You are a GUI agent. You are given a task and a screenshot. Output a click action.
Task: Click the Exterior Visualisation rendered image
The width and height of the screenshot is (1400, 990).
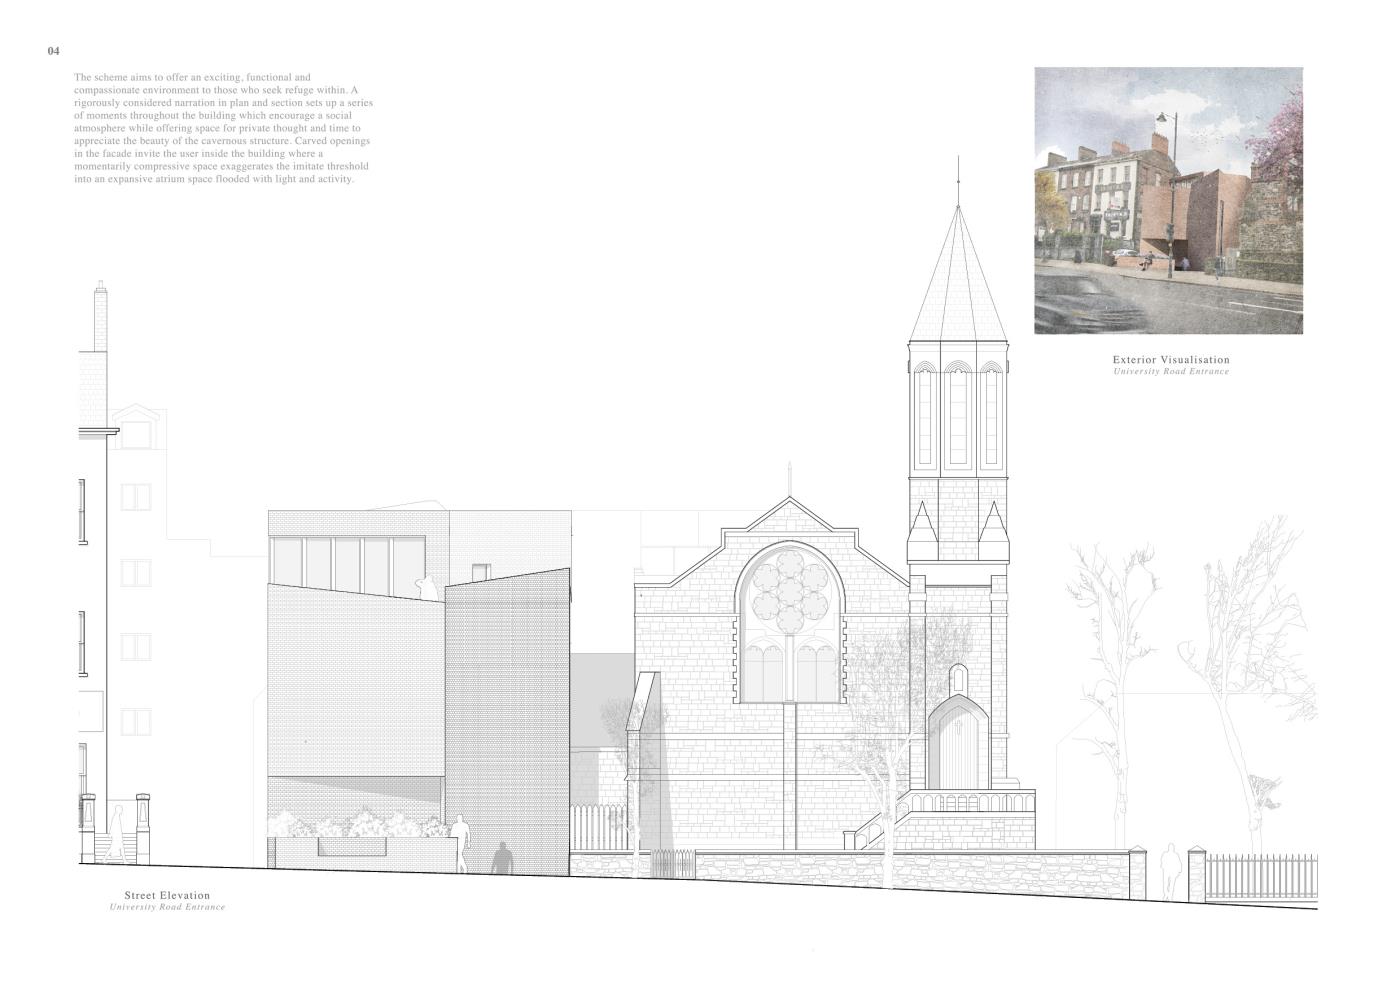[1168, 200]
